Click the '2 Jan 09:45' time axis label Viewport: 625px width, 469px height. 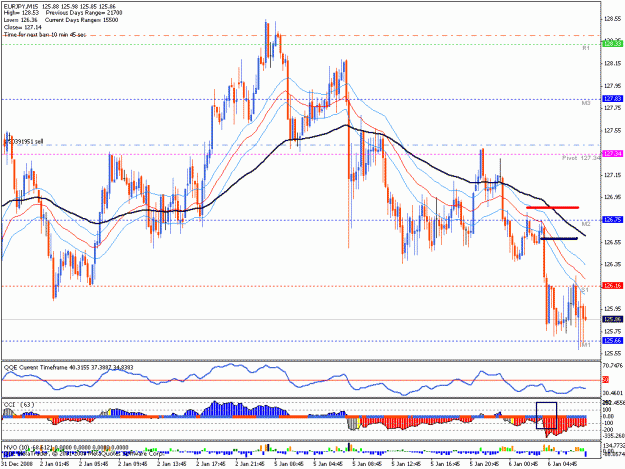coord(133,464)
